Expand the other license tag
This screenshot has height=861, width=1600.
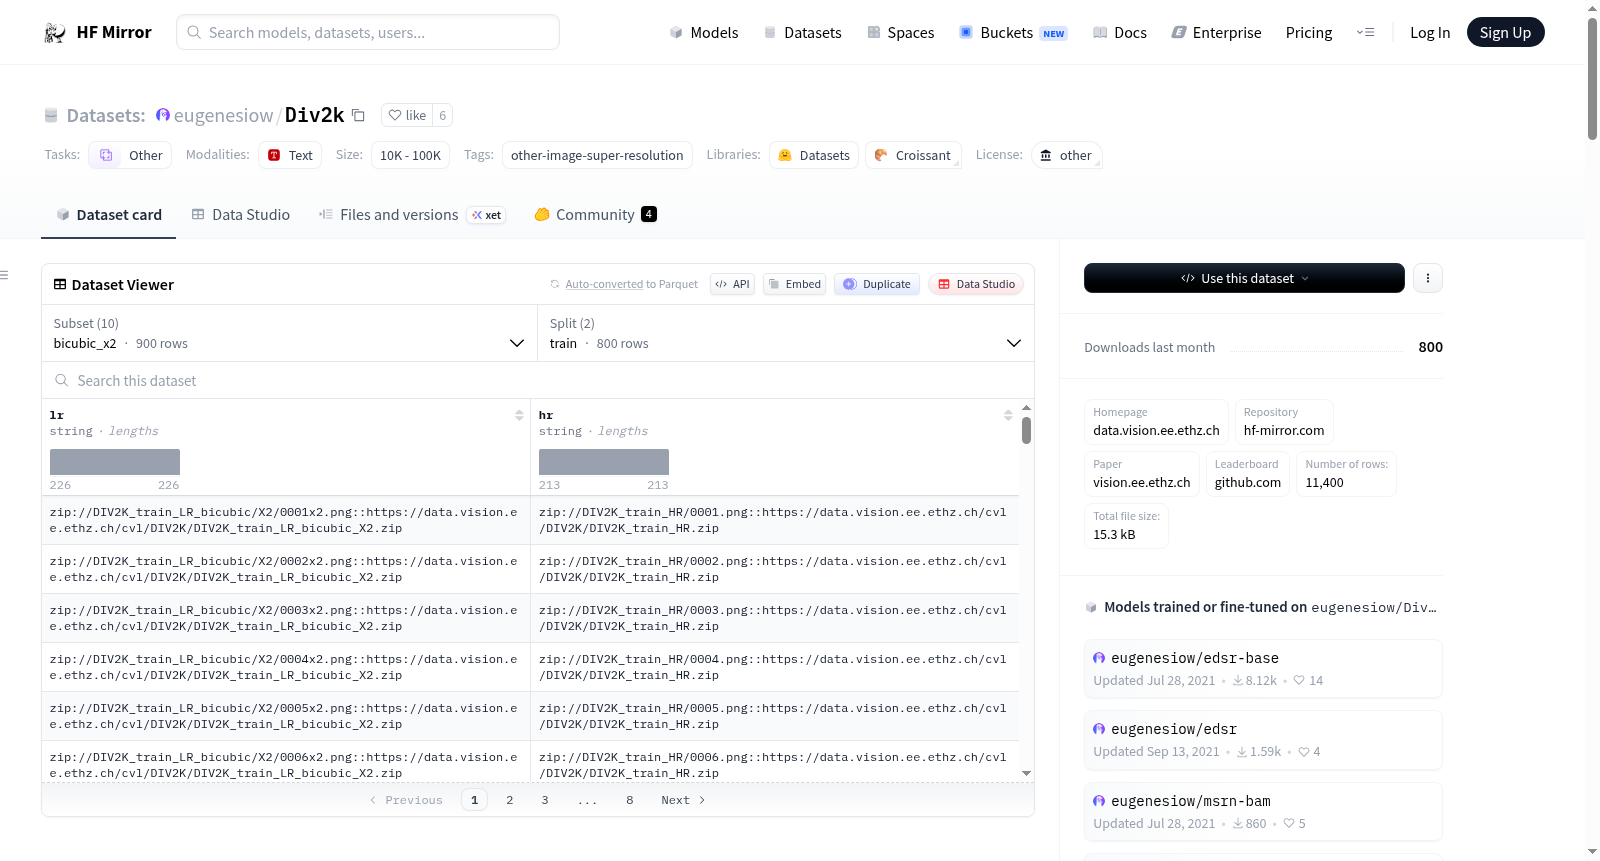(x=1066, y=155)
